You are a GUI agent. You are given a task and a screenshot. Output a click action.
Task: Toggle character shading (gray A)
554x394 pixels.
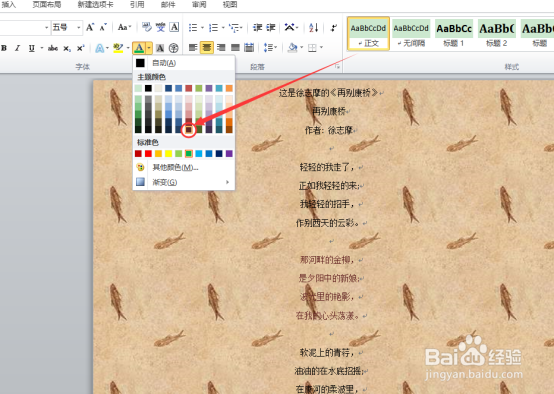160,48
